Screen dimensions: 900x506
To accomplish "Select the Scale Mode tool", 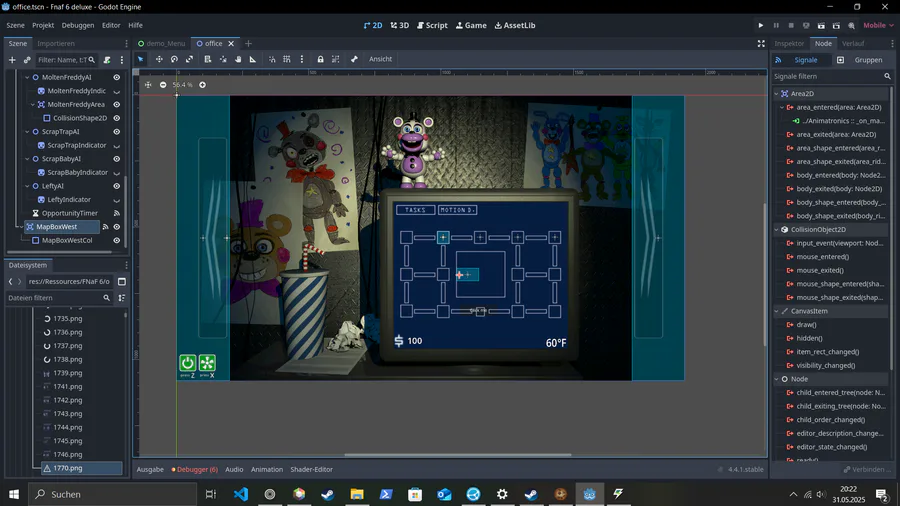I will (x=189, y=59).
